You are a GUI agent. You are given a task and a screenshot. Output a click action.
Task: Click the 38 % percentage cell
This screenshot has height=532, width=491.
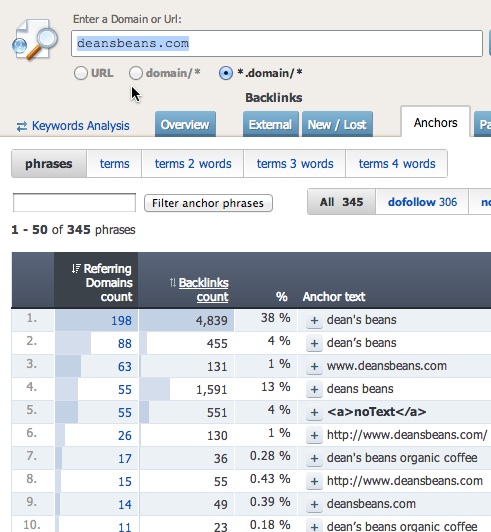266,320
